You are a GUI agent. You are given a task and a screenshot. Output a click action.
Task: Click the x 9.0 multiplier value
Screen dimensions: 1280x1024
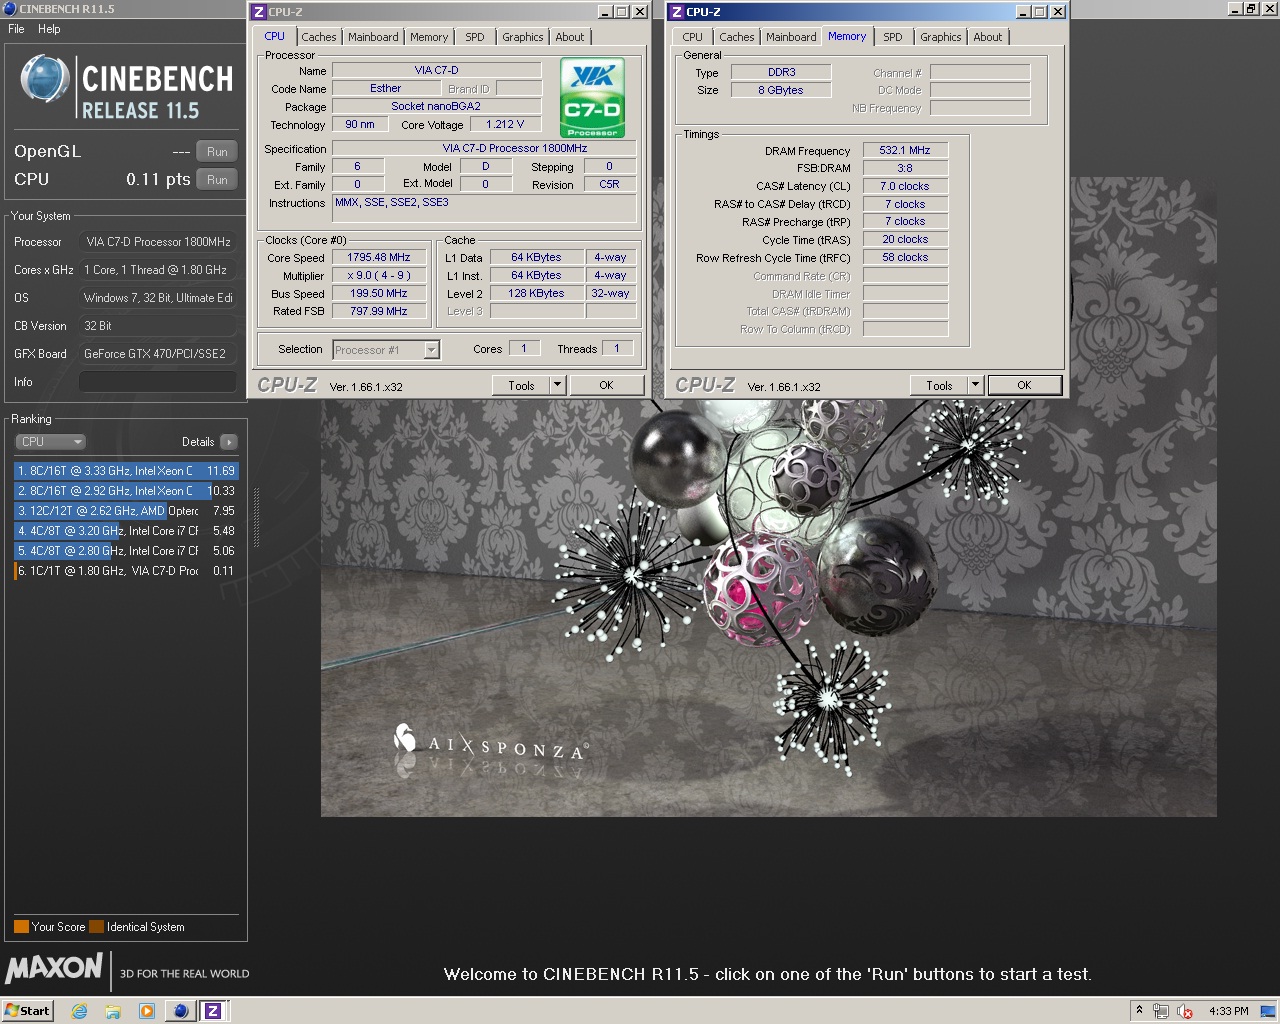(379, 276)
